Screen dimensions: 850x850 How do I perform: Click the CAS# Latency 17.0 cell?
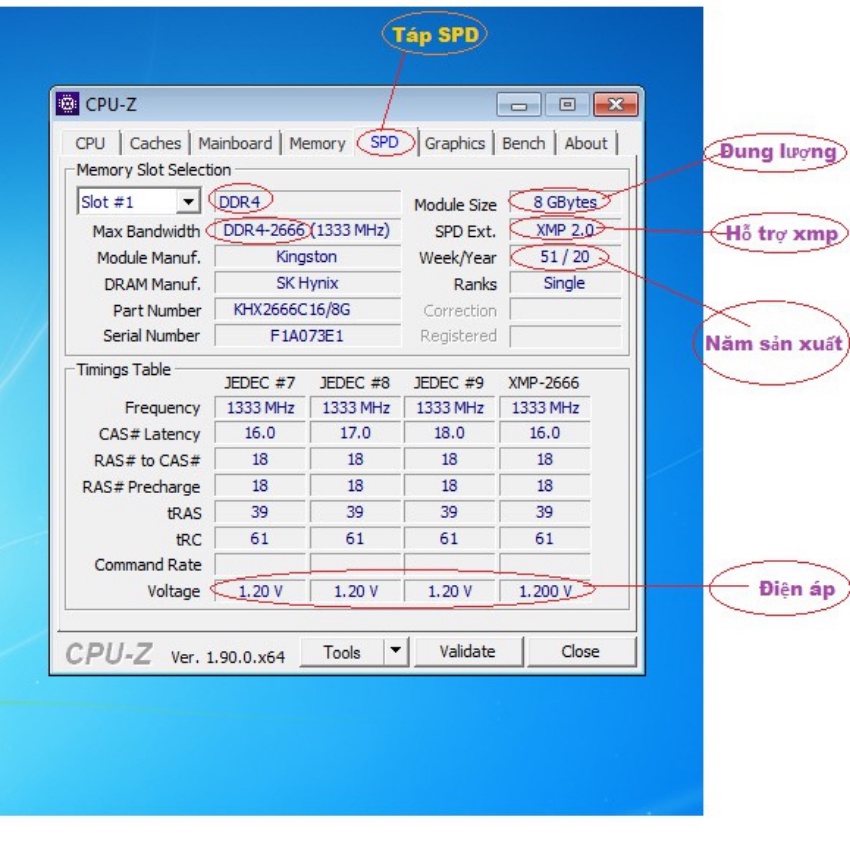355,433
